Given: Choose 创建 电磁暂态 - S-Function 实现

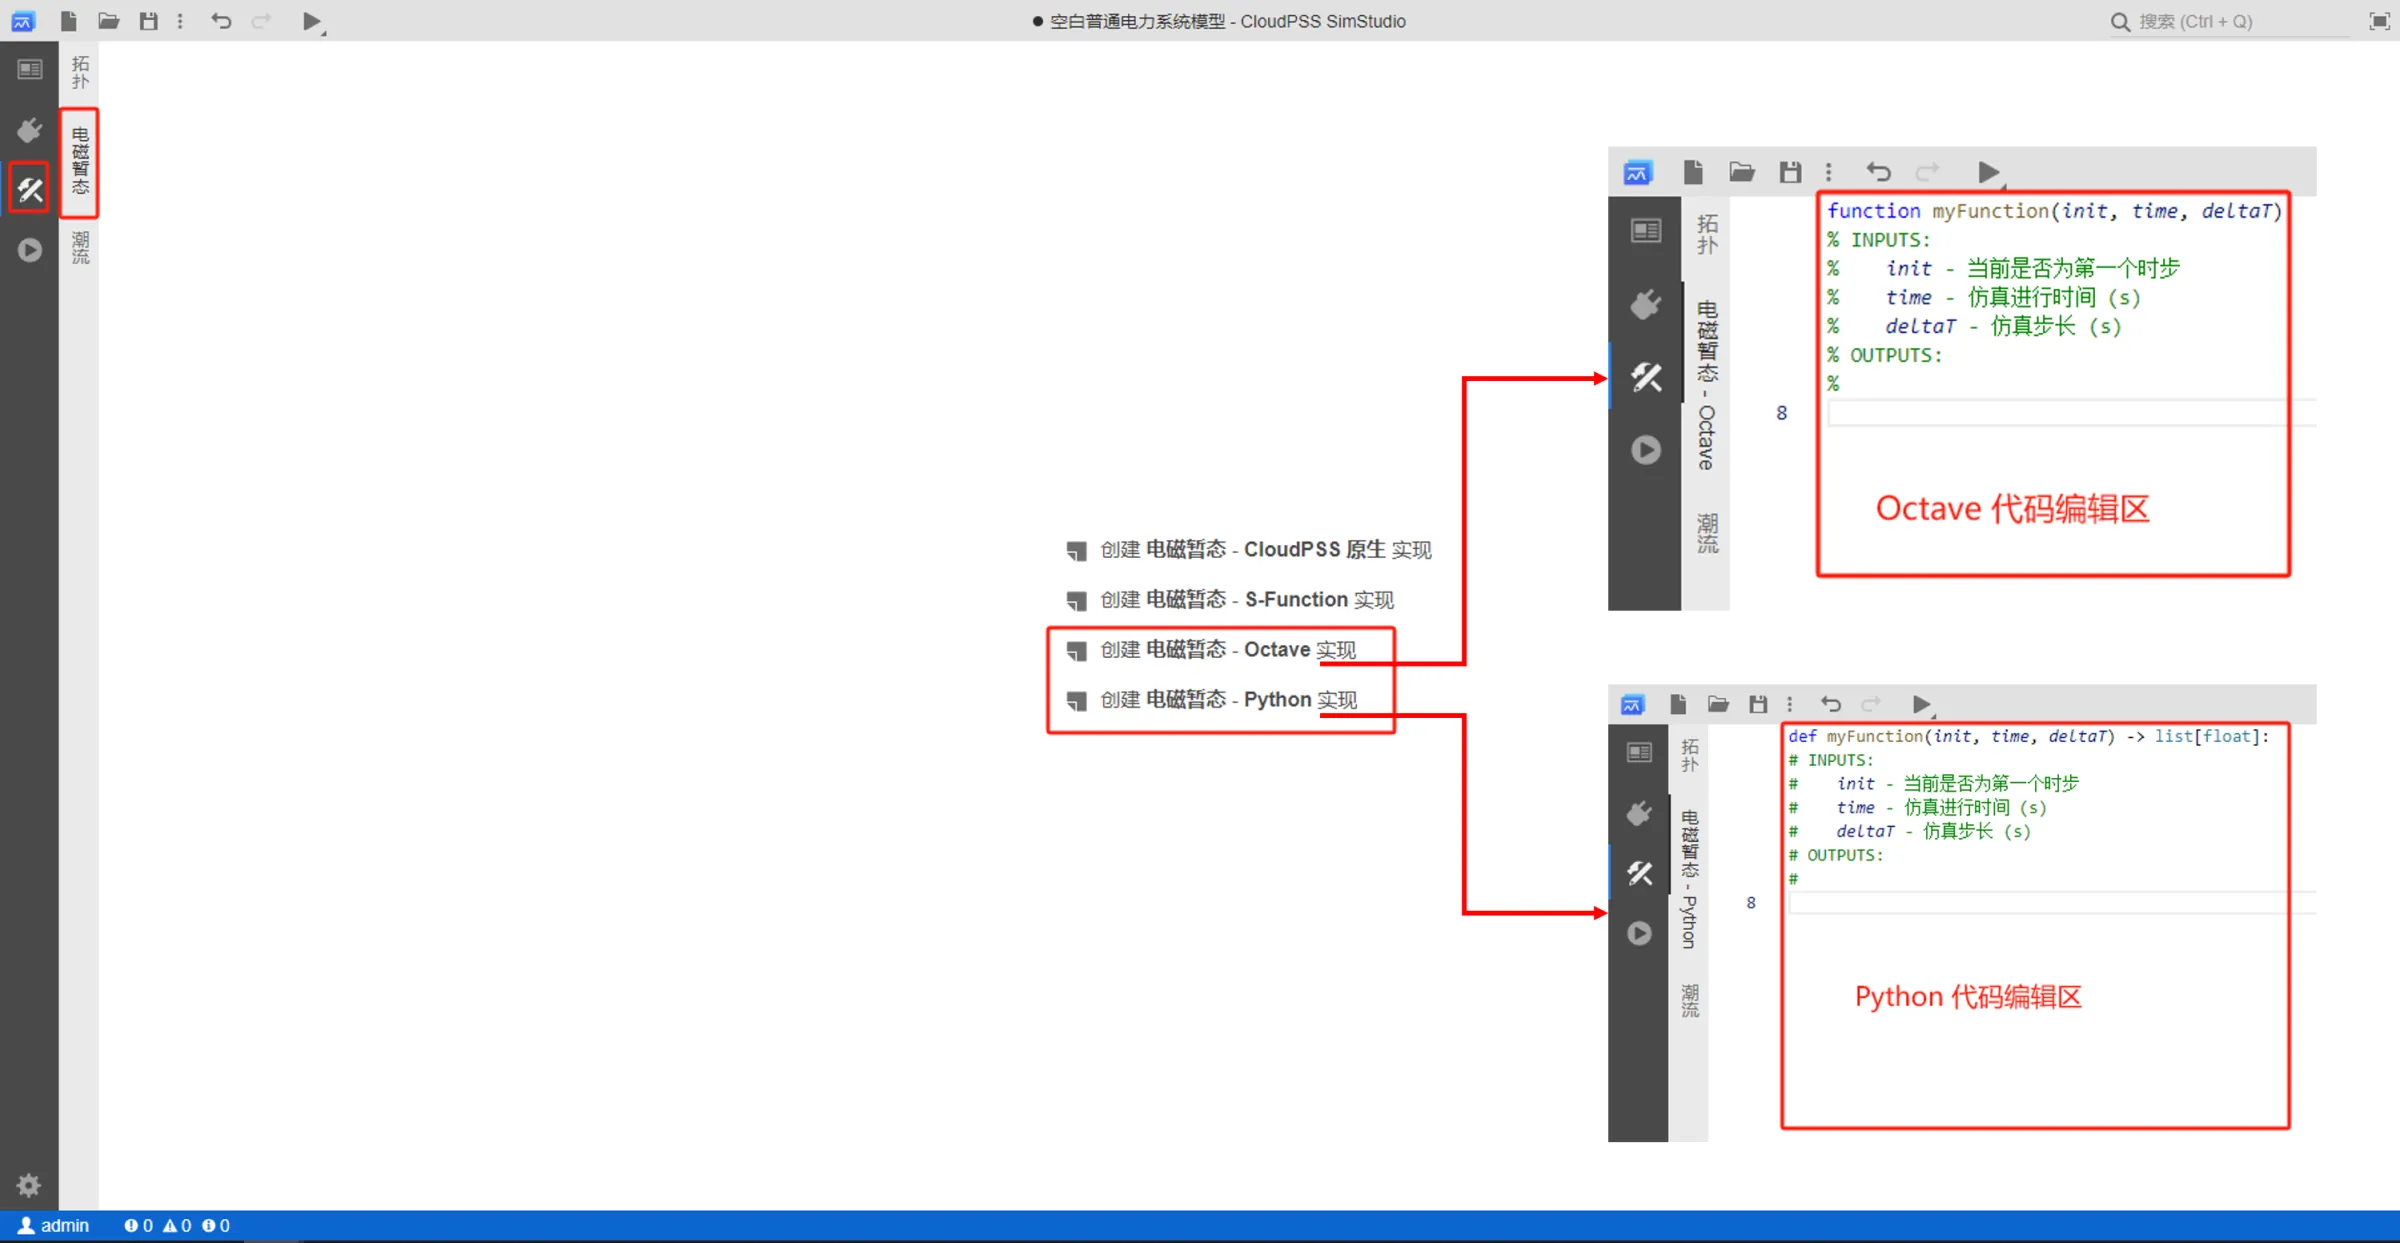Looking at the screenshot, I should [x=1230, y=600].
